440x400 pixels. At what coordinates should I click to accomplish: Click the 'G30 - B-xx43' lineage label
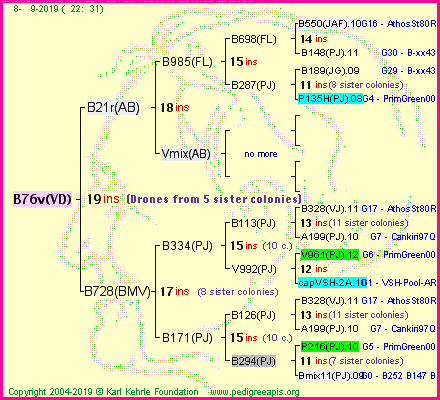(408, 53)
